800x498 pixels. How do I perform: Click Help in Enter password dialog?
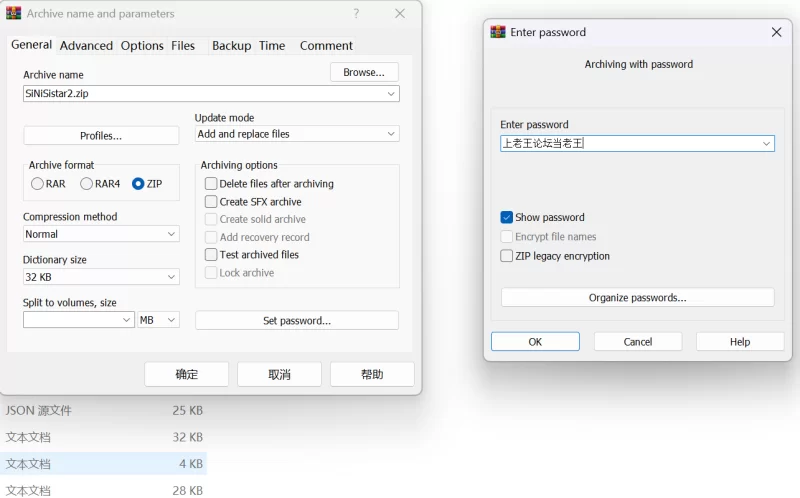tap(740, 341)
